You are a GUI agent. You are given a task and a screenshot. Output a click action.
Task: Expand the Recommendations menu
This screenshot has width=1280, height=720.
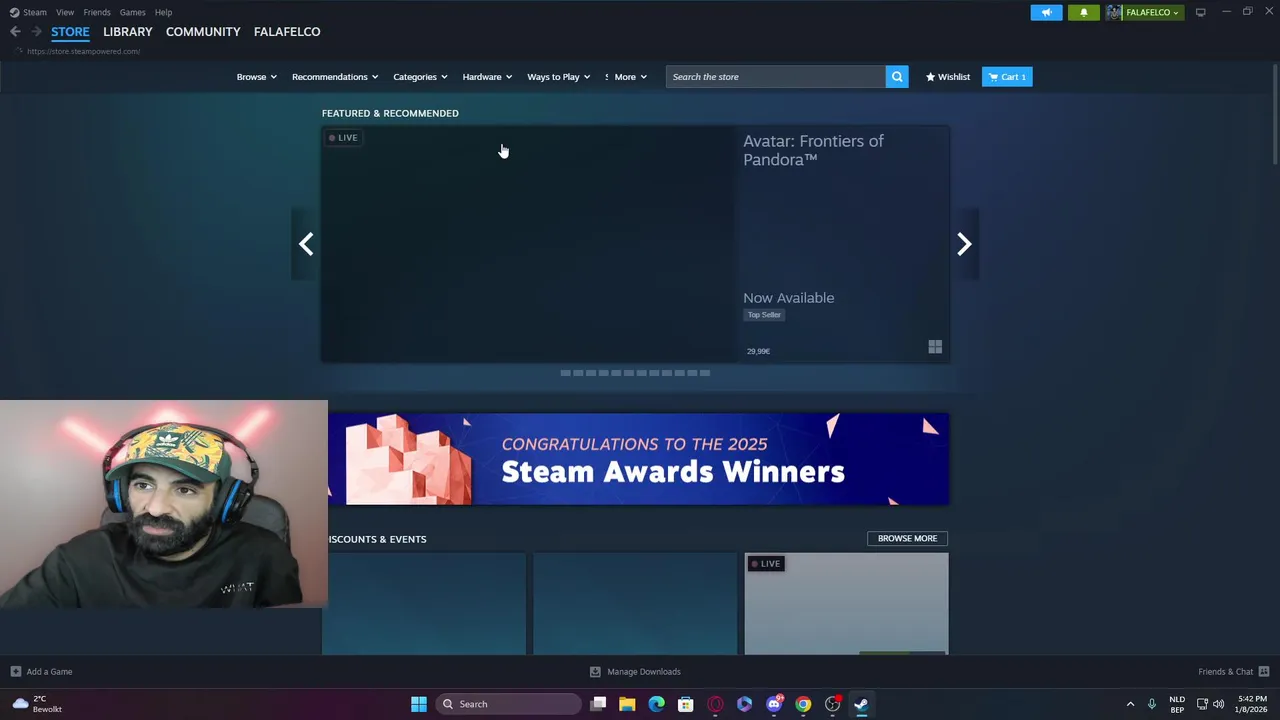(334, 77)
